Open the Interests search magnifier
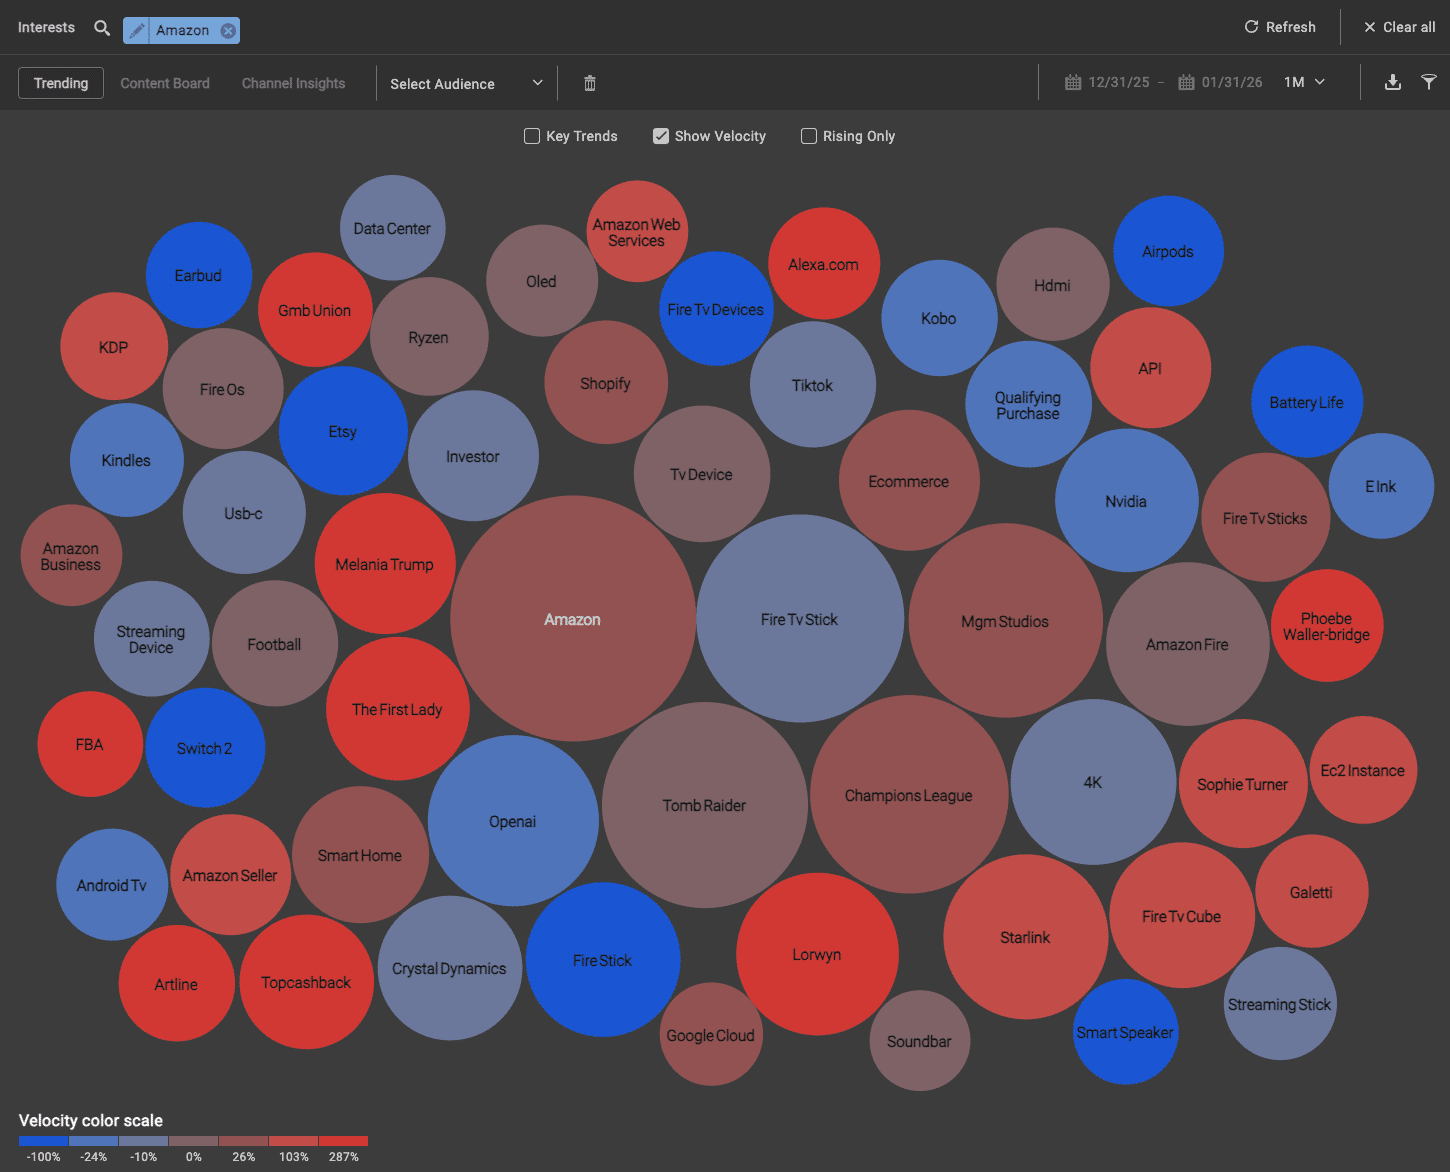Viewport: 1450px width, 1172px height. click(x=102, y=28)
